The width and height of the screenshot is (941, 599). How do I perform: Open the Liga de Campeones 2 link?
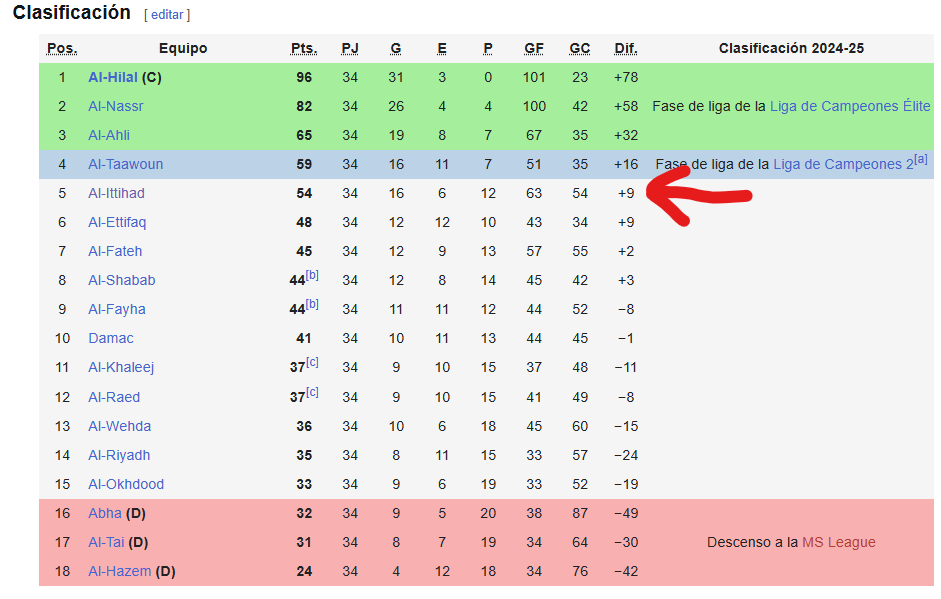click(843, 164)
